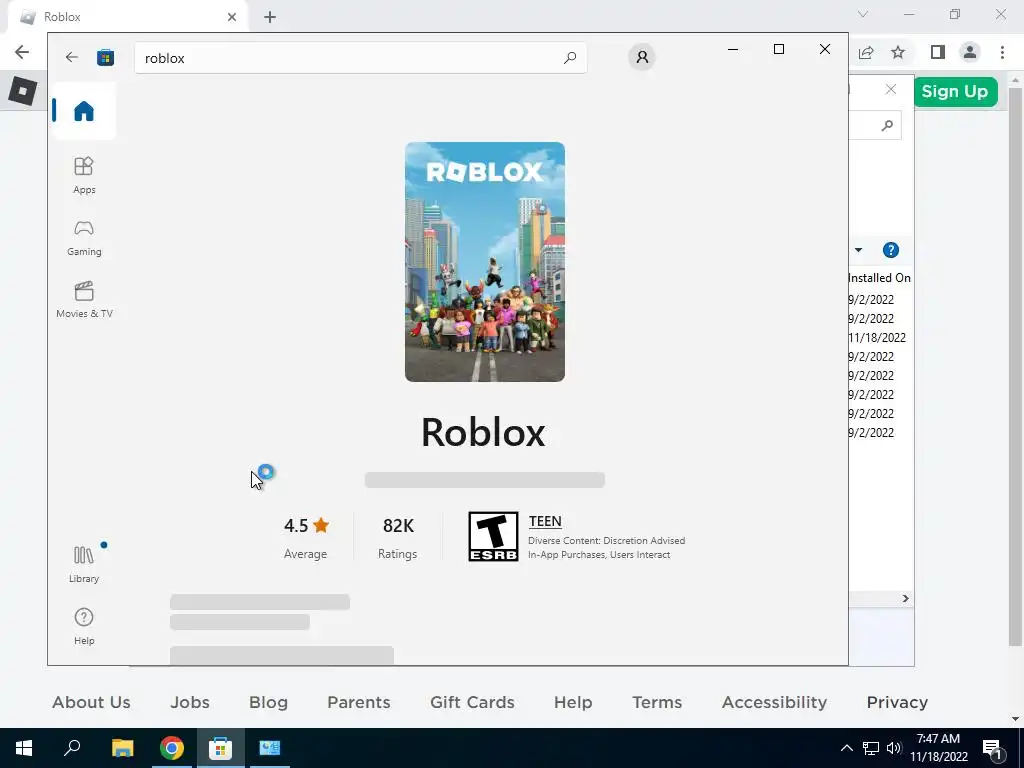
Task: Click volume icon in system tray
Action: coord(894,748)
